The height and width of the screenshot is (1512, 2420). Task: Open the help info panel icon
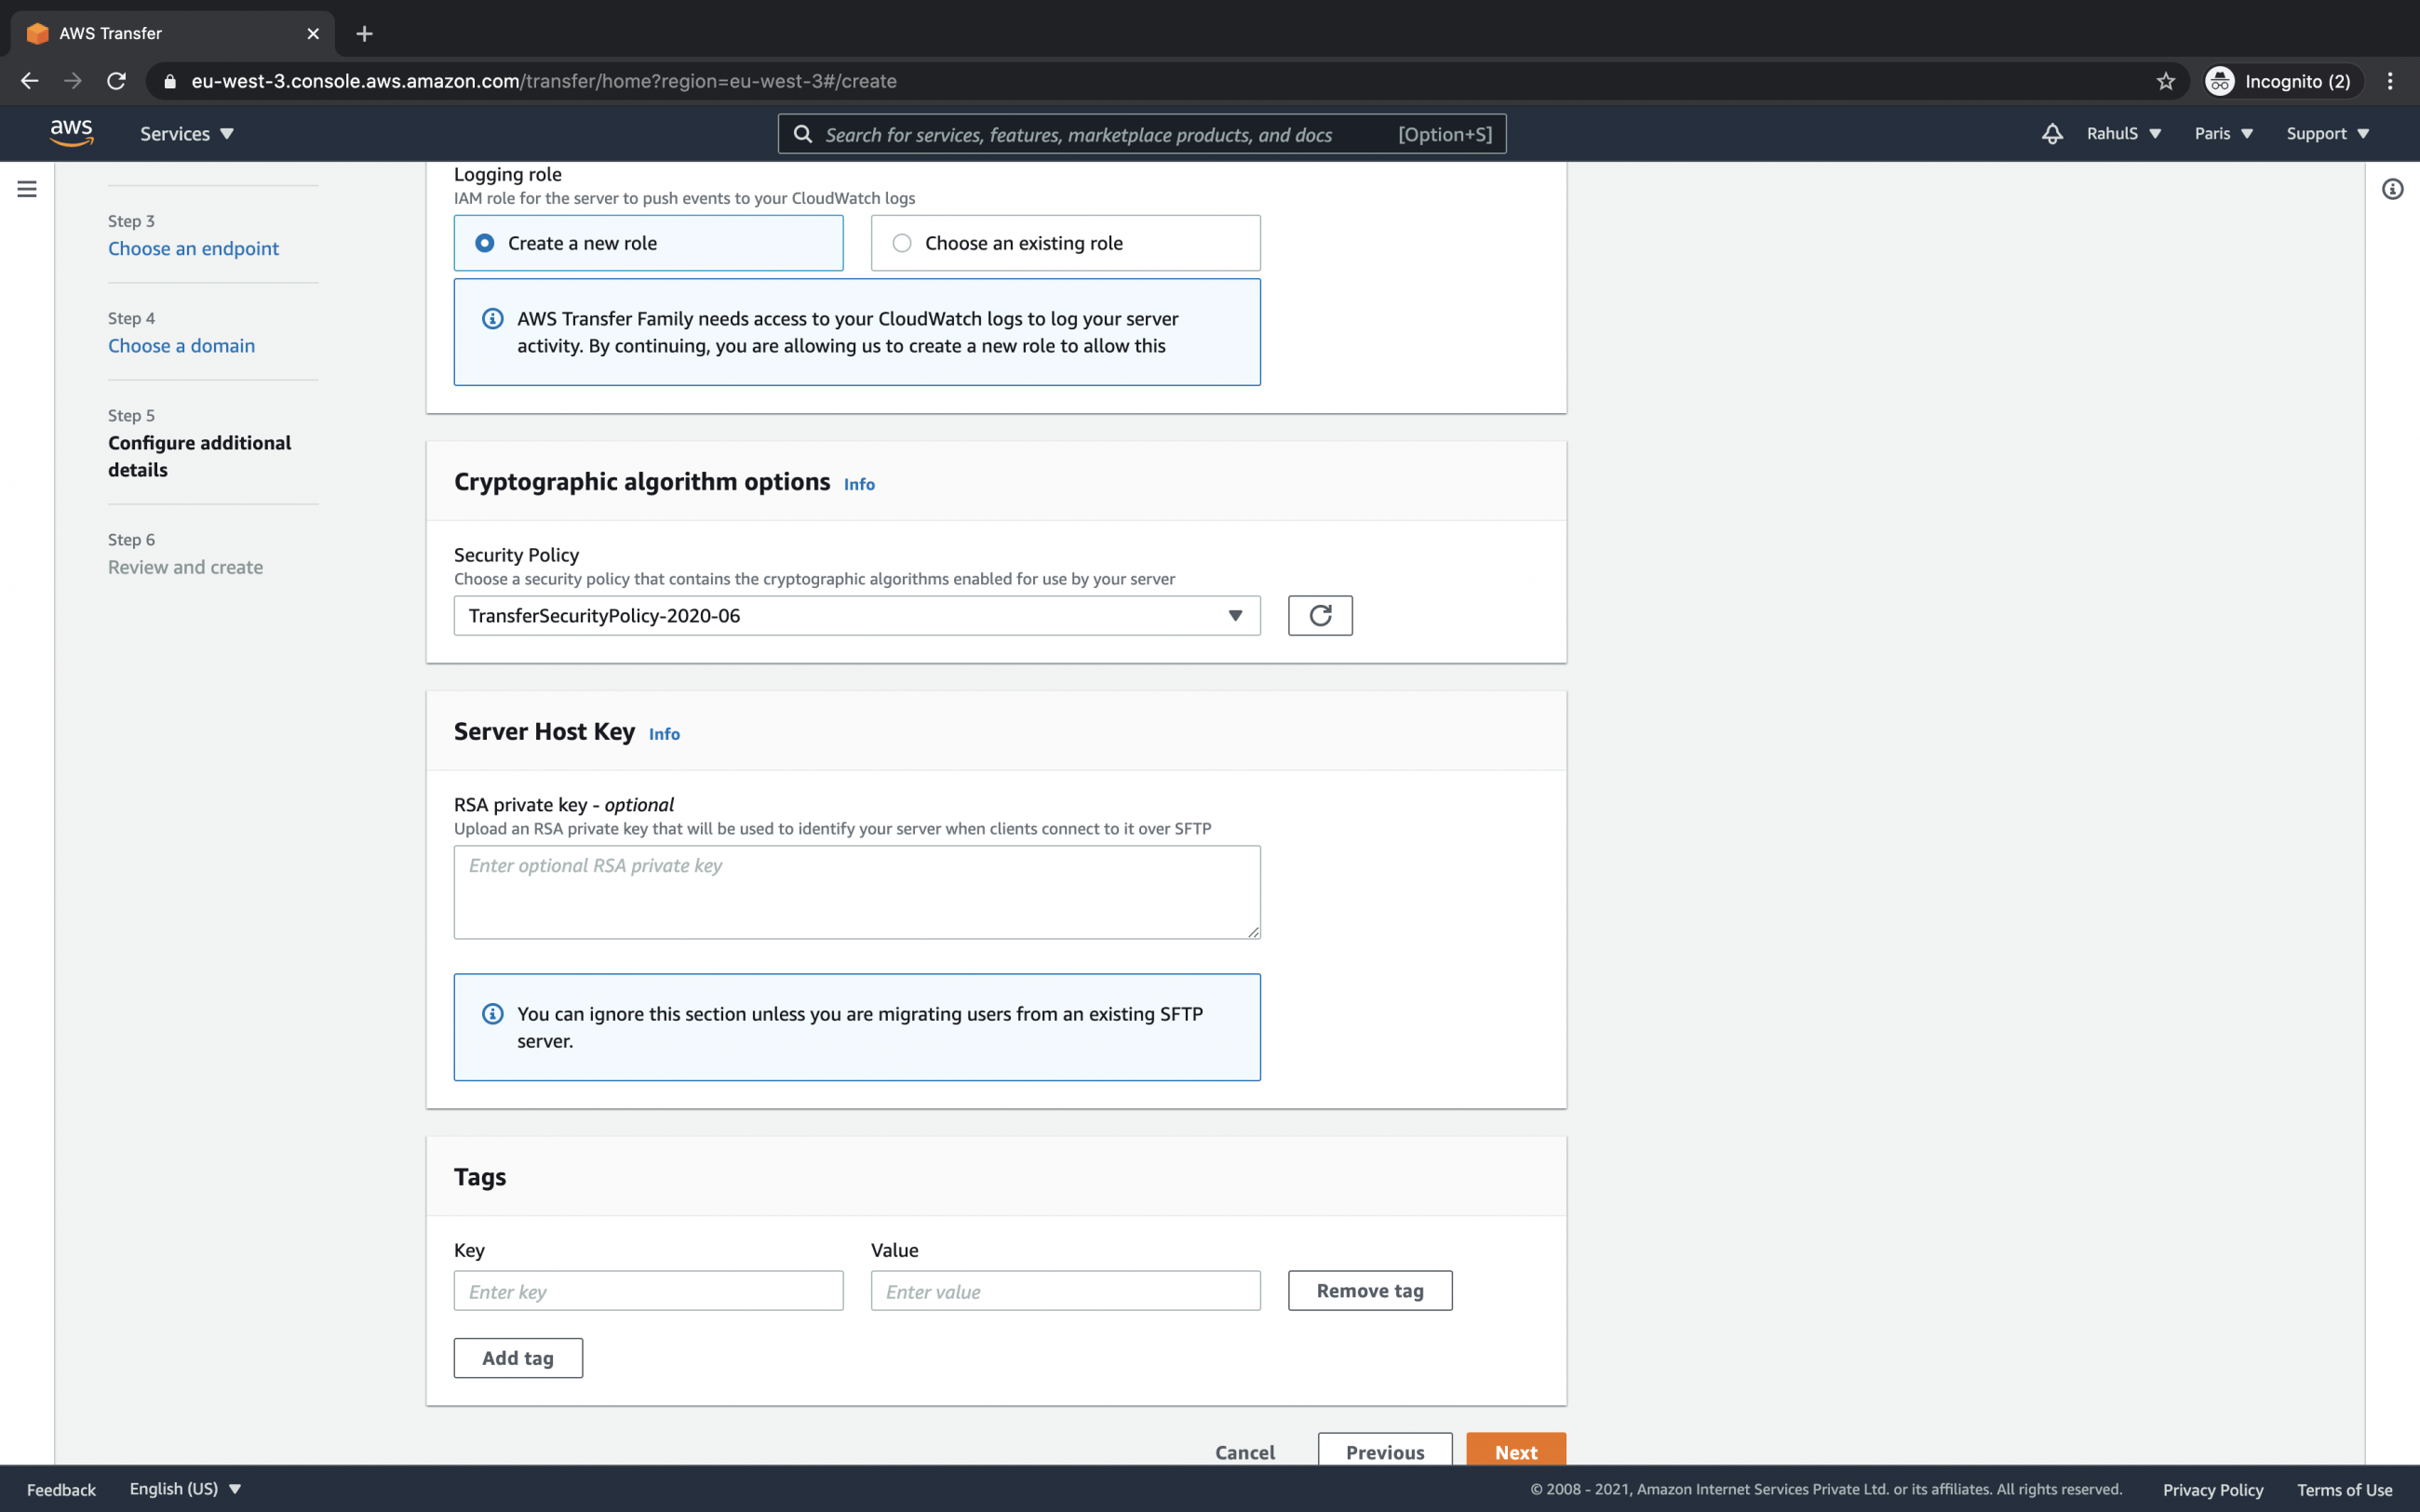click(x=2392, y=189)
